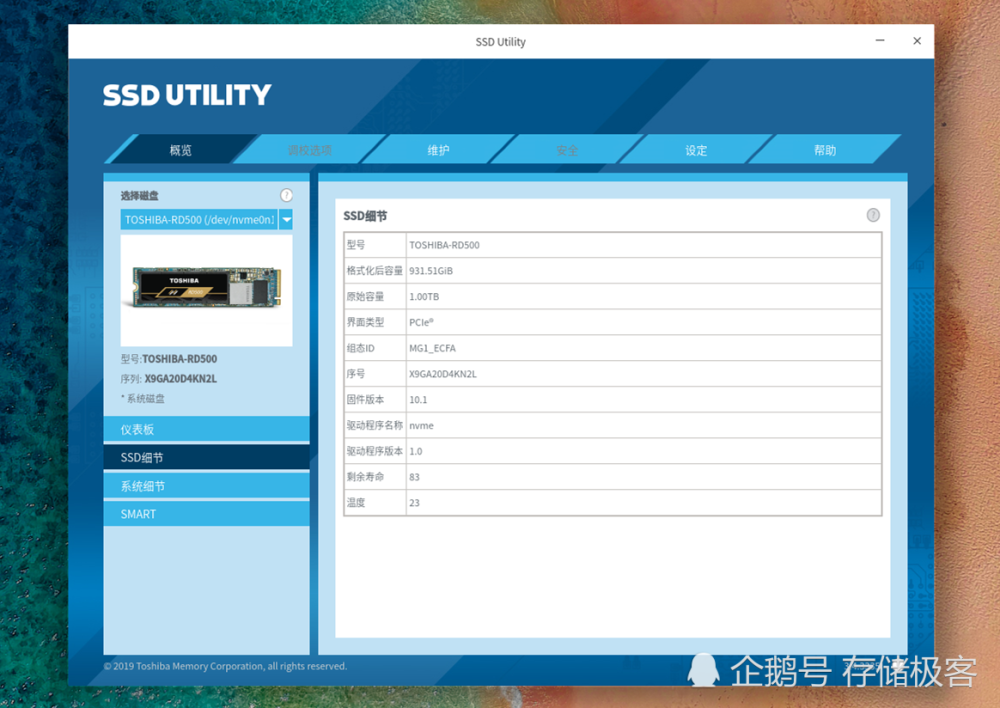Show the SMART sidebar section
The image size is (1000, 708).
click(x=207, y=514)
